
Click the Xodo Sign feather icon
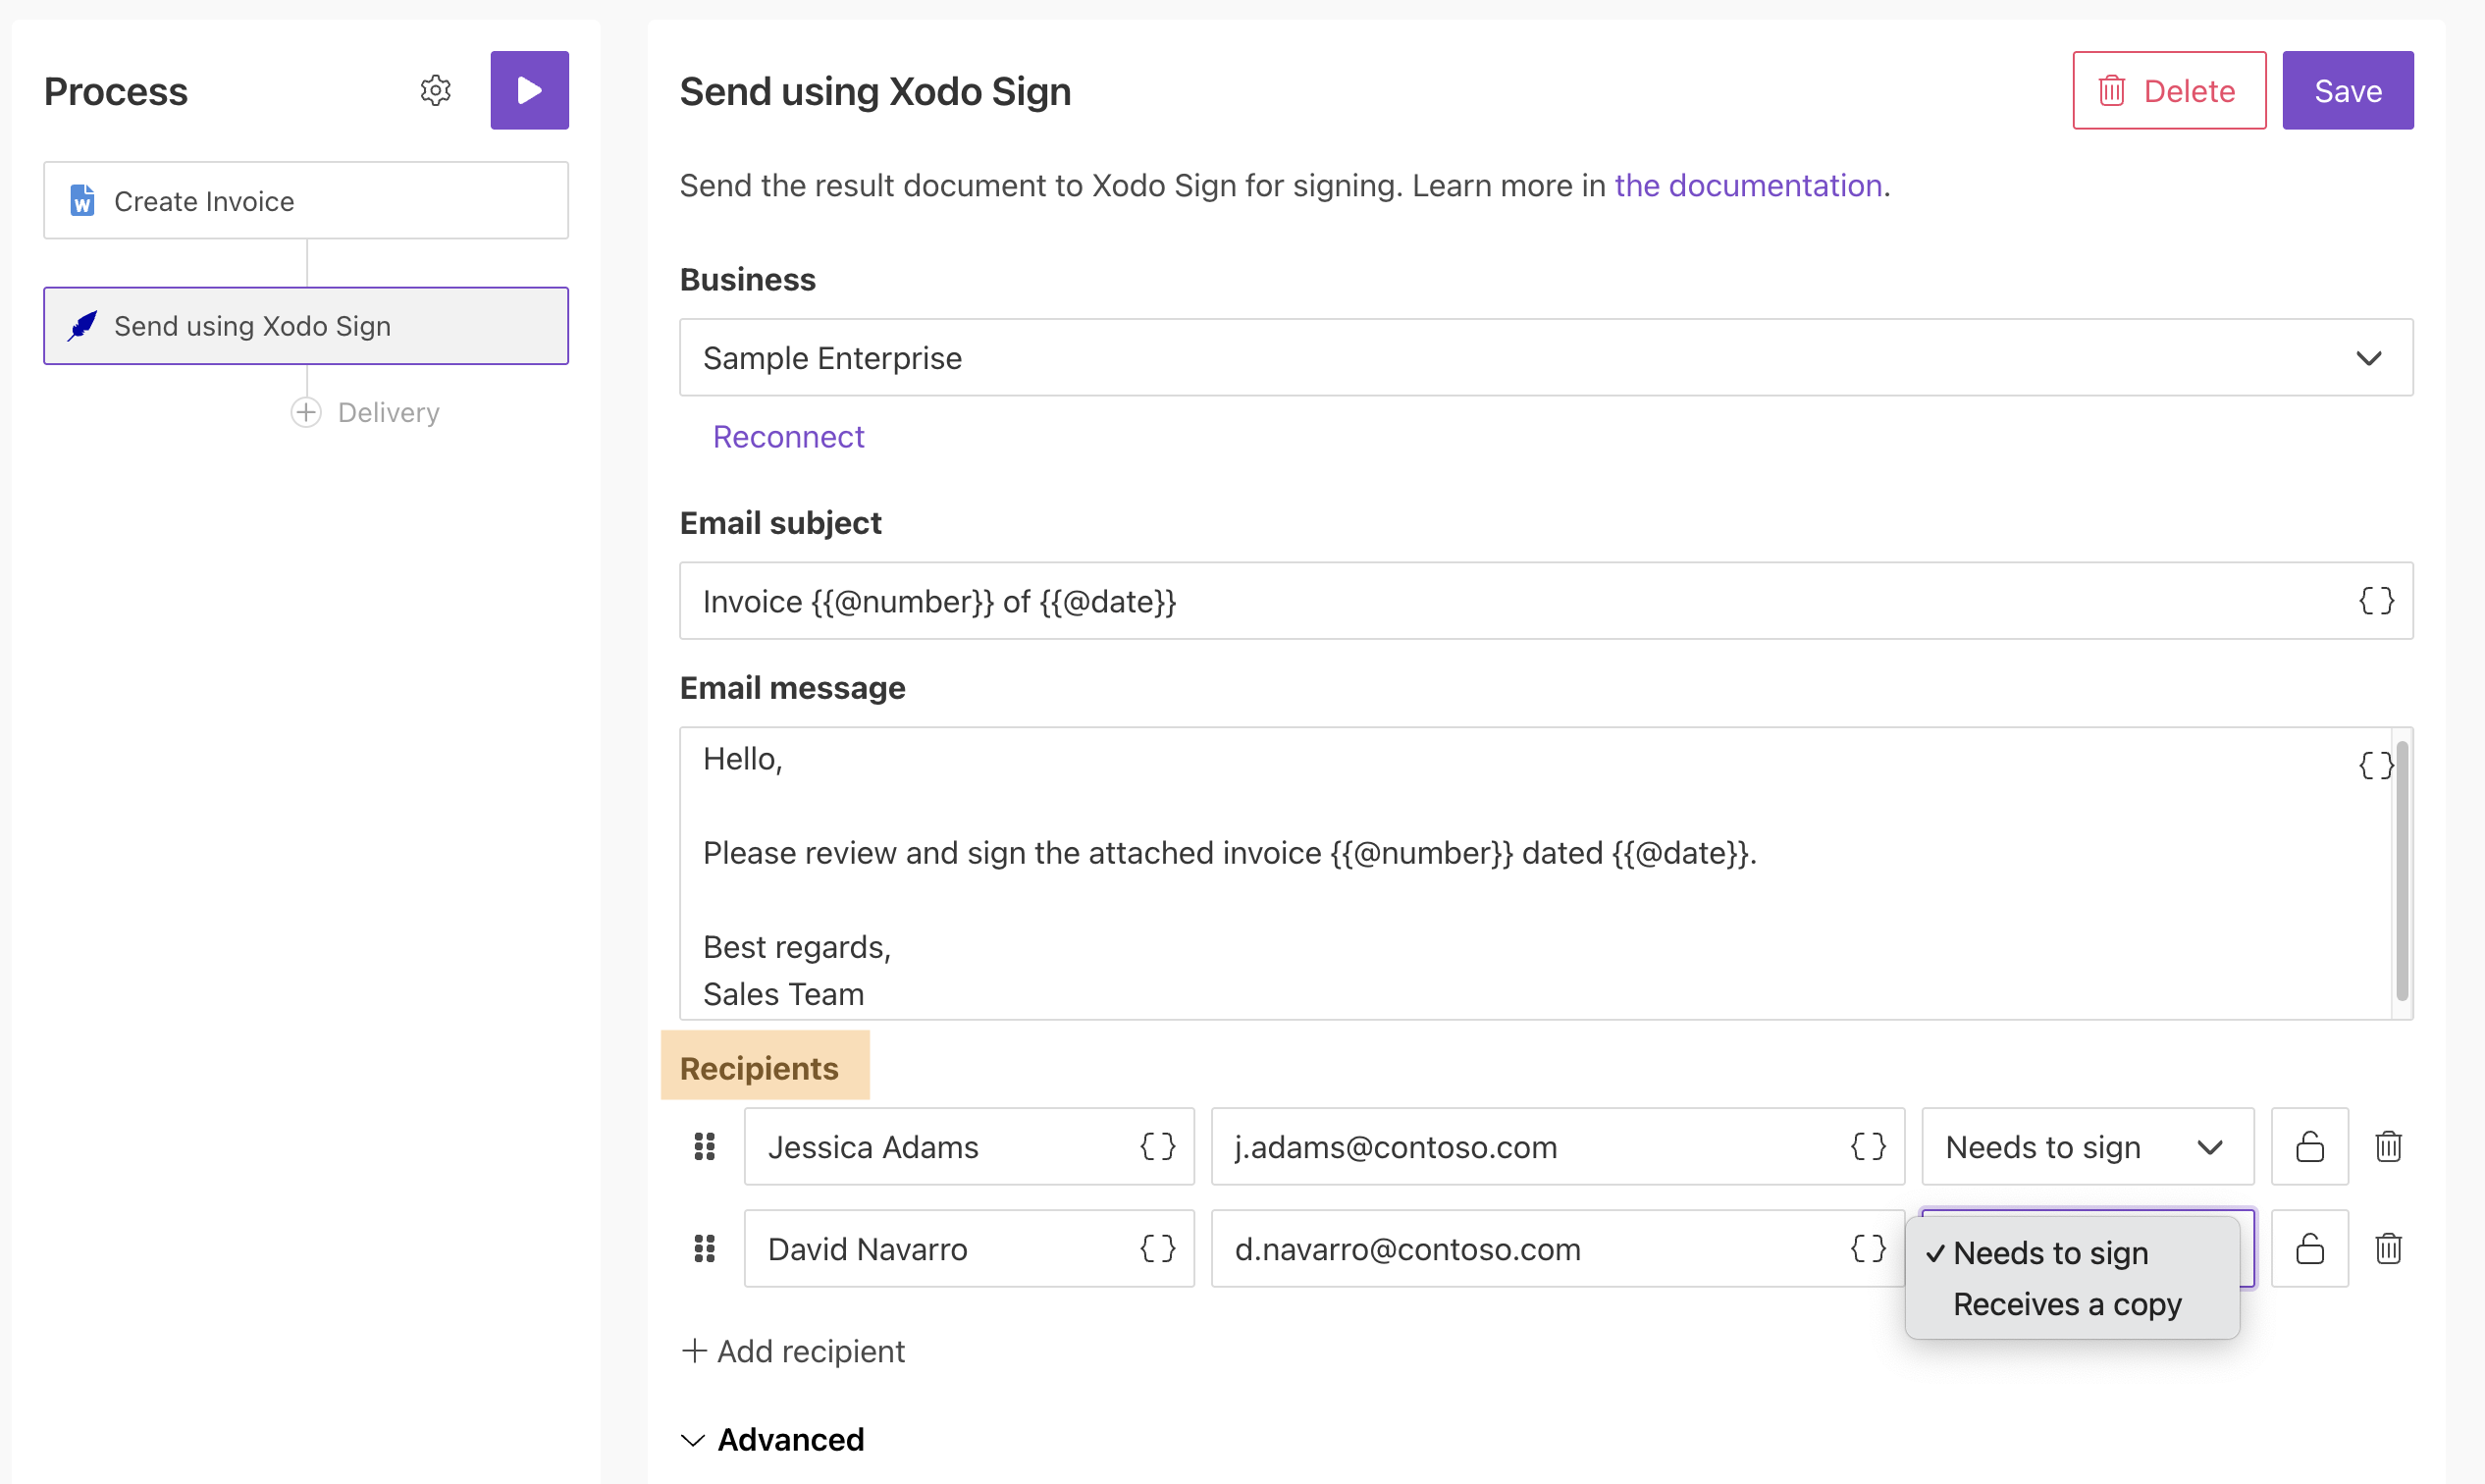point(82,326)
